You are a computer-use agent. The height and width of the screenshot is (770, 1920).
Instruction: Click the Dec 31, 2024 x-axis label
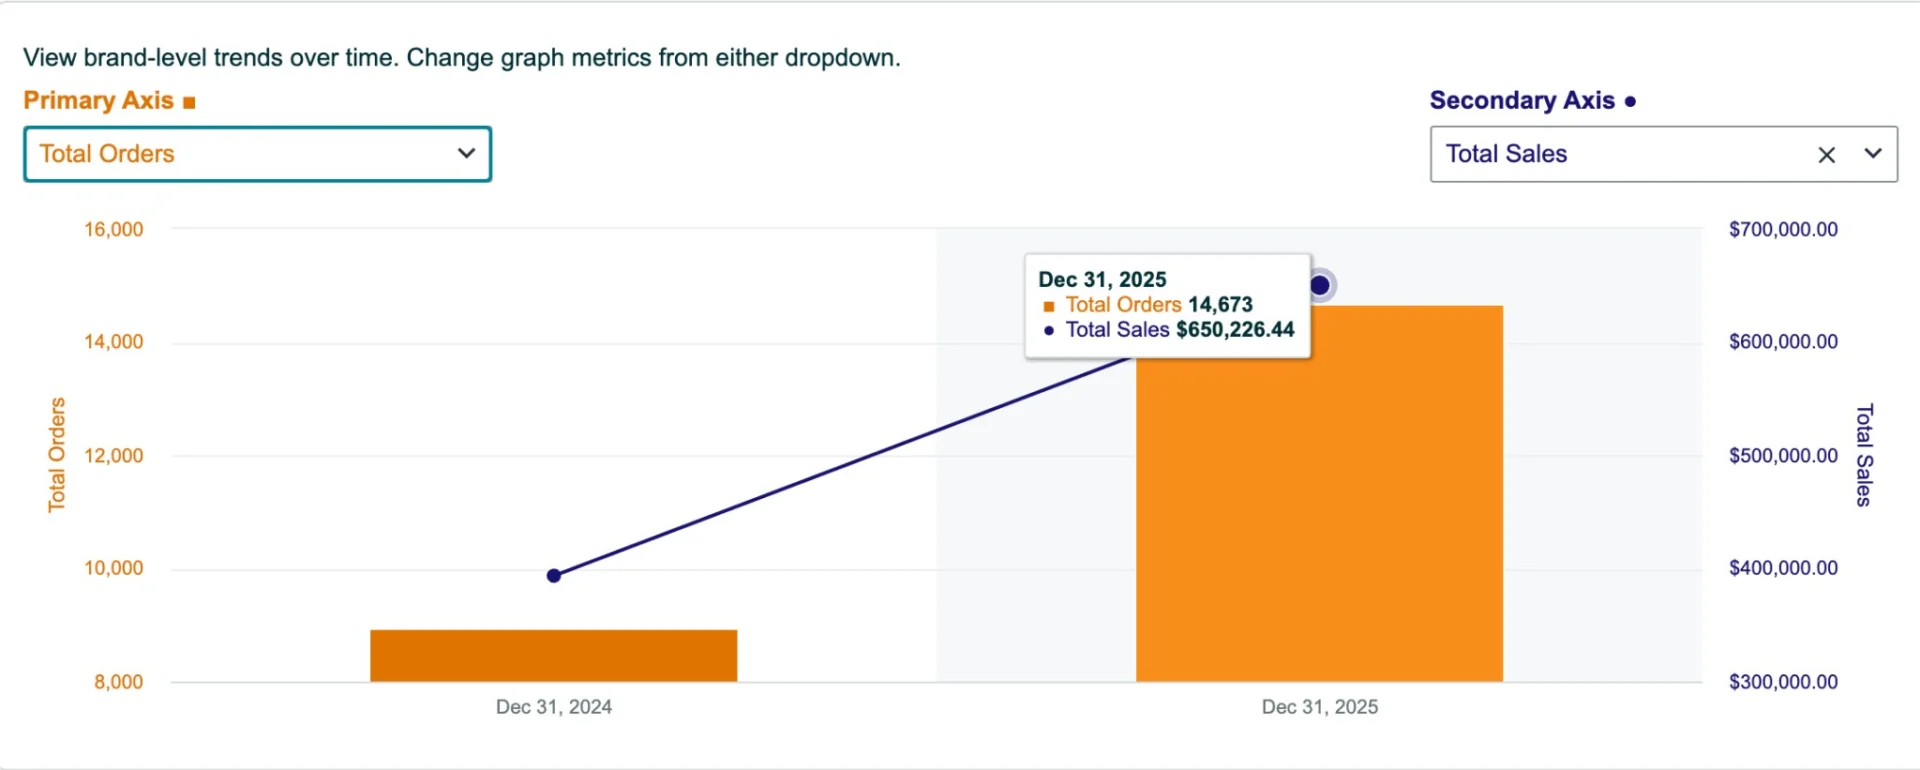click(554, 707)
